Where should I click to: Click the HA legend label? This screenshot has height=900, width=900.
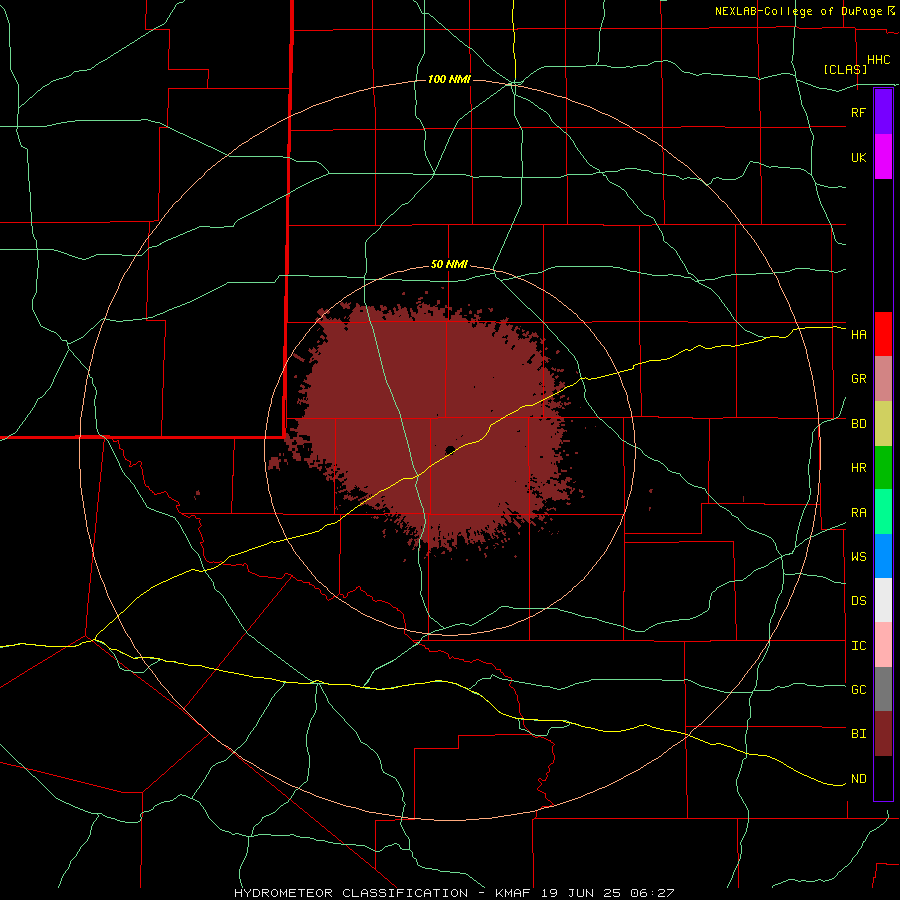(858, 334)
